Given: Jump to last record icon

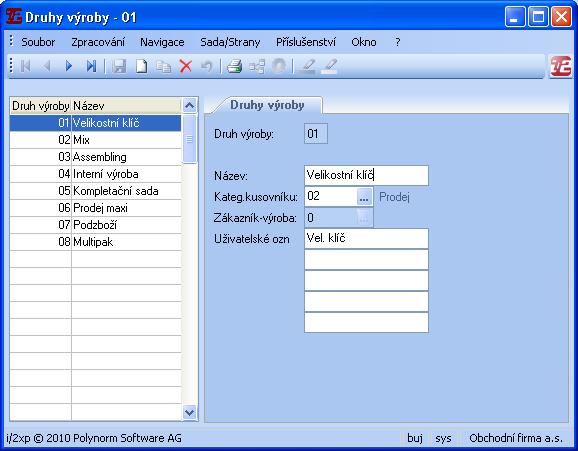Looking at the screenshot, I should point(91,66).
